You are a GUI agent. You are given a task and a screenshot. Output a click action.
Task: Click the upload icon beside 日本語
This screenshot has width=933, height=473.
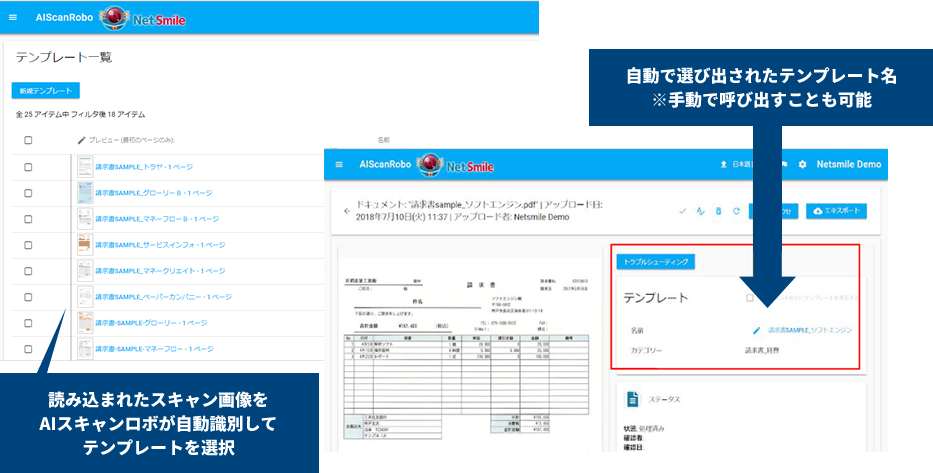click(x=724, y=164)
